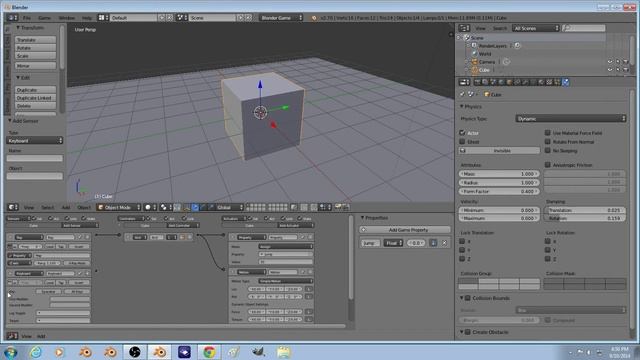
Task: Expand the Create Obstacle panel
Action: pyautogui.click(x=462, y=332)
